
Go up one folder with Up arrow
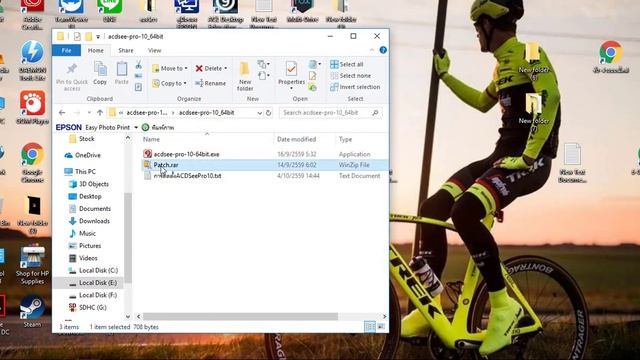100,113
